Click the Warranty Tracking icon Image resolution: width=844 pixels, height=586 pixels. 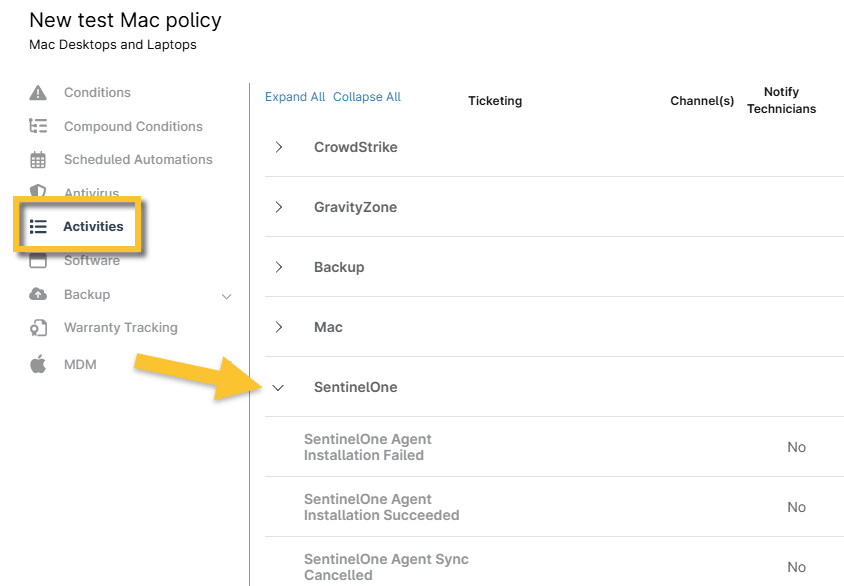(x=38, y=328)
